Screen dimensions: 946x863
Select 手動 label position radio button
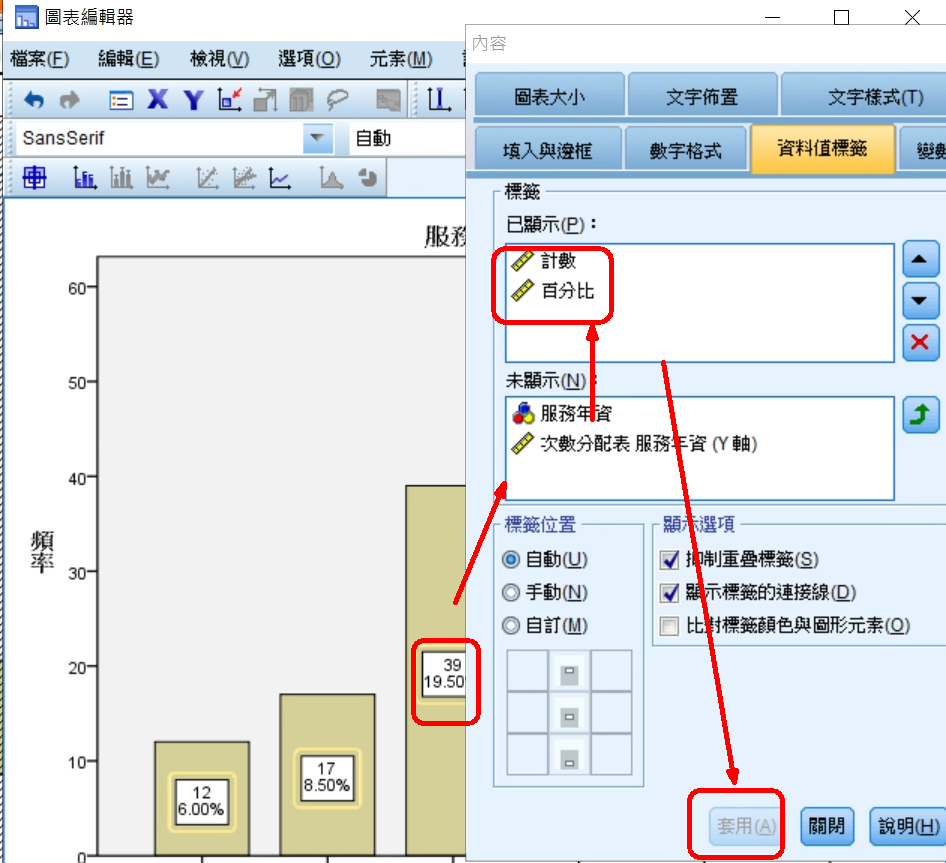(512, 593)
